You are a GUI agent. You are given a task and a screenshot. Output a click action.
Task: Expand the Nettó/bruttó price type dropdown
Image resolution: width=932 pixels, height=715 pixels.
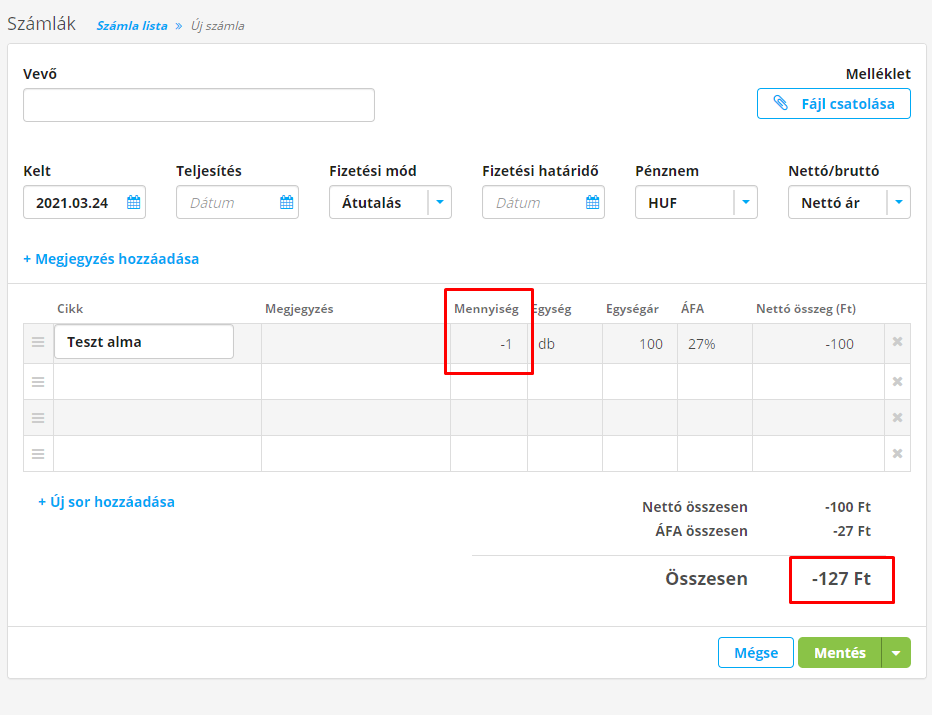click(898, 203)
